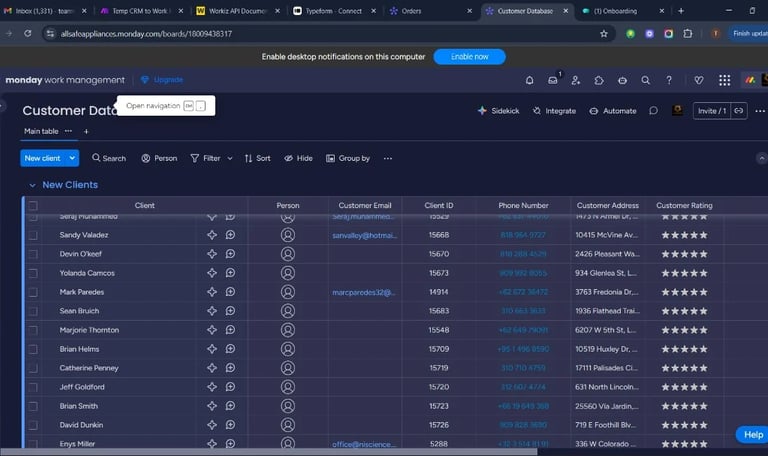Image resolution: width=768 pixels, height=456 pixels.
Task: Check the Brian Smith row checkbox
Action: [x=33, y=406]
